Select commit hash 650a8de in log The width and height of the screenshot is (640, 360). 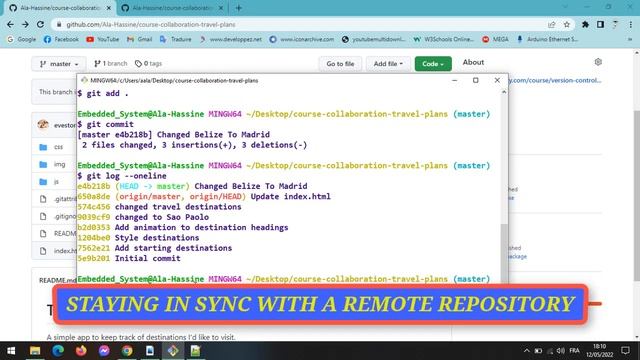(x=93, y=197)
